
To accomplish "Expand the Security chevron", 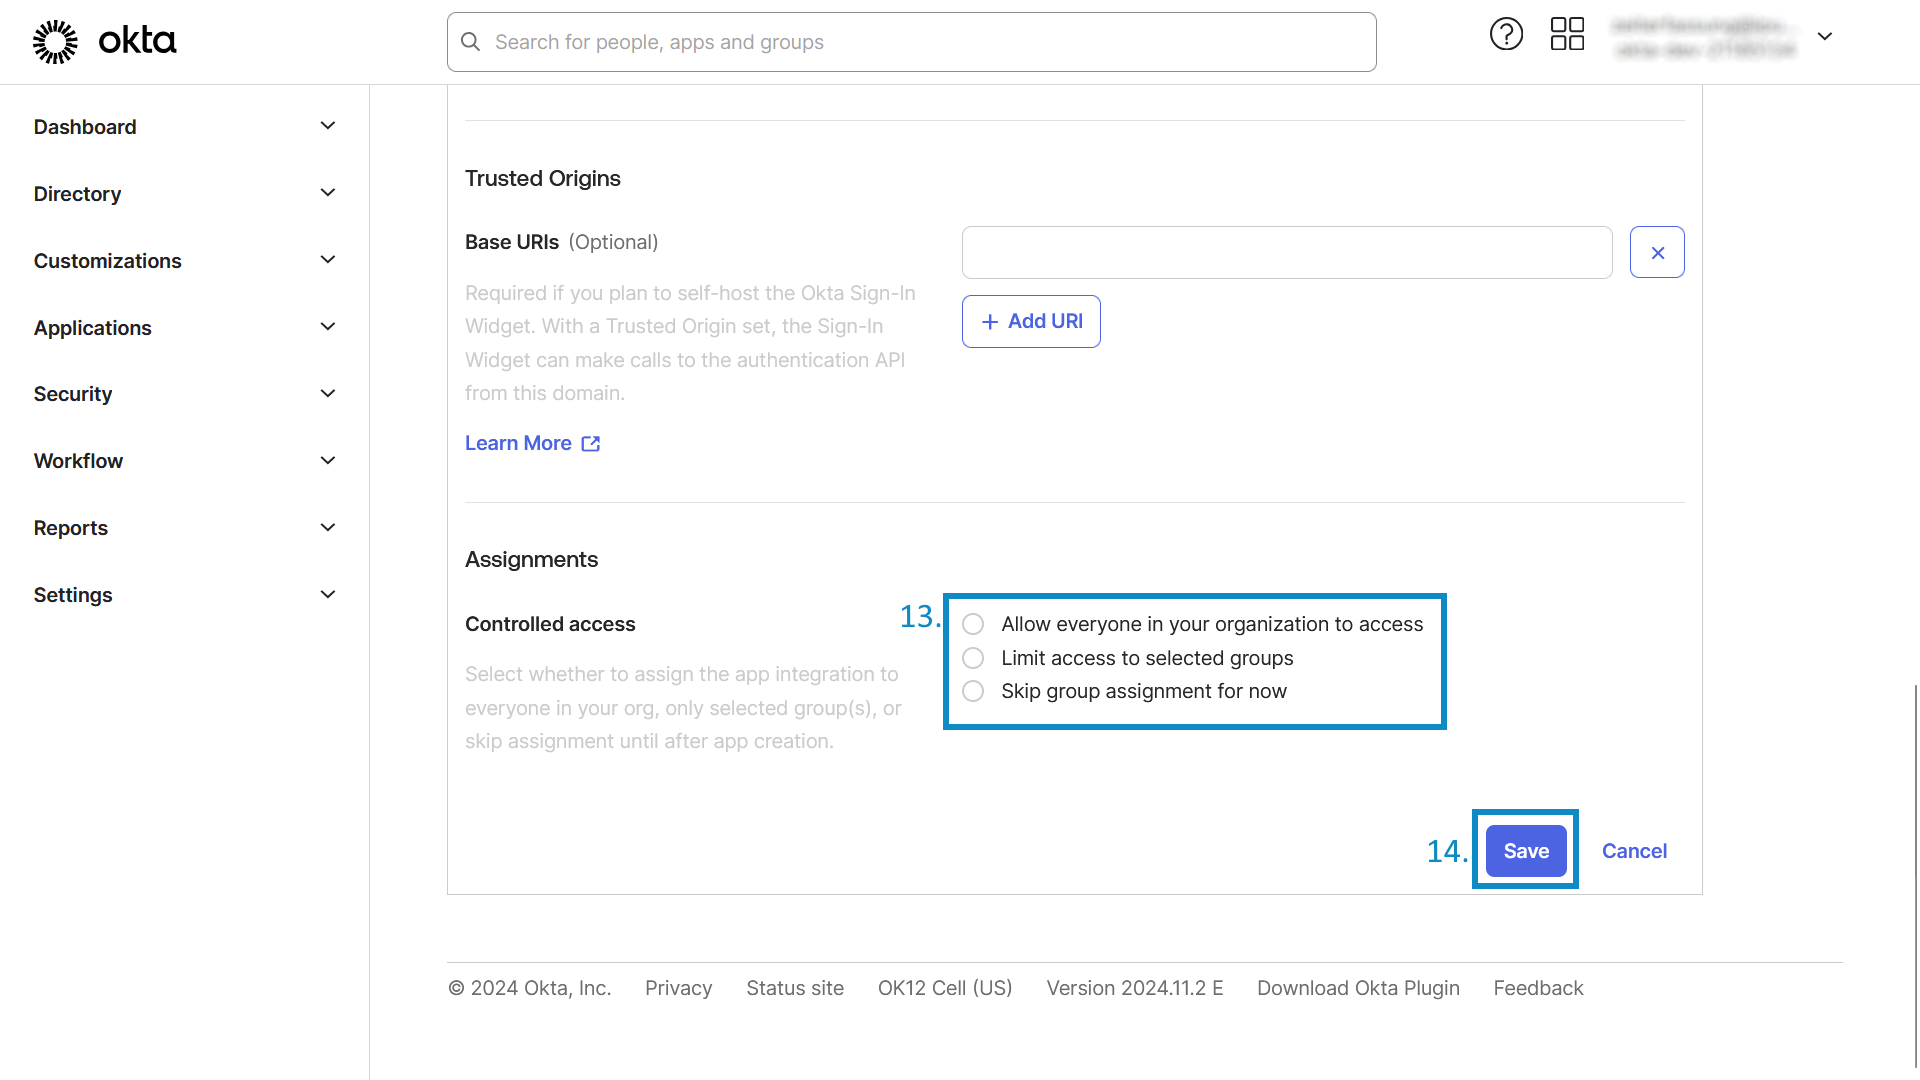I will coord(328,394).
